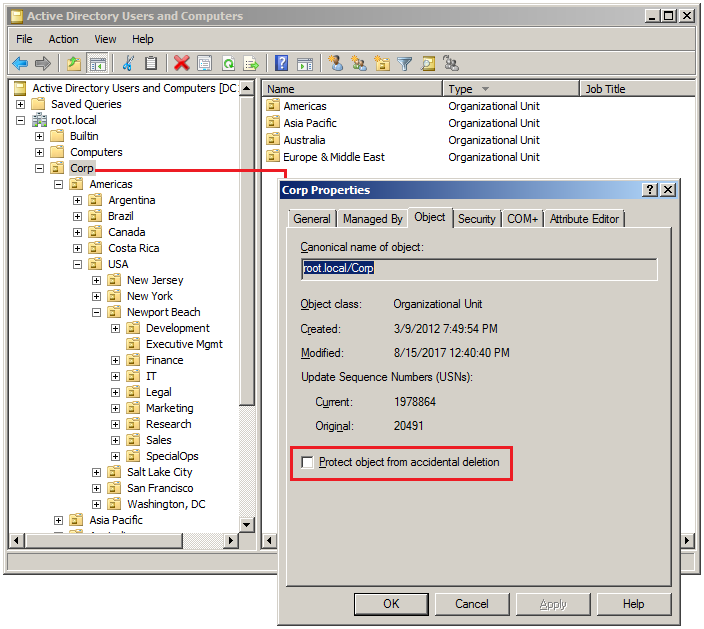This screenshot has height=629, width=704.
Task: Click the root.local domain icon in tree
Action: [x=40, y=120]
